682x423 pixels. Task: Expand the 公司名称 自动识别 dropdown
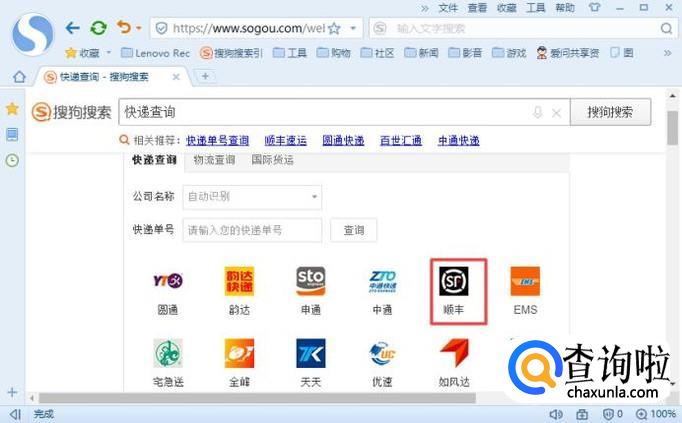315,197
